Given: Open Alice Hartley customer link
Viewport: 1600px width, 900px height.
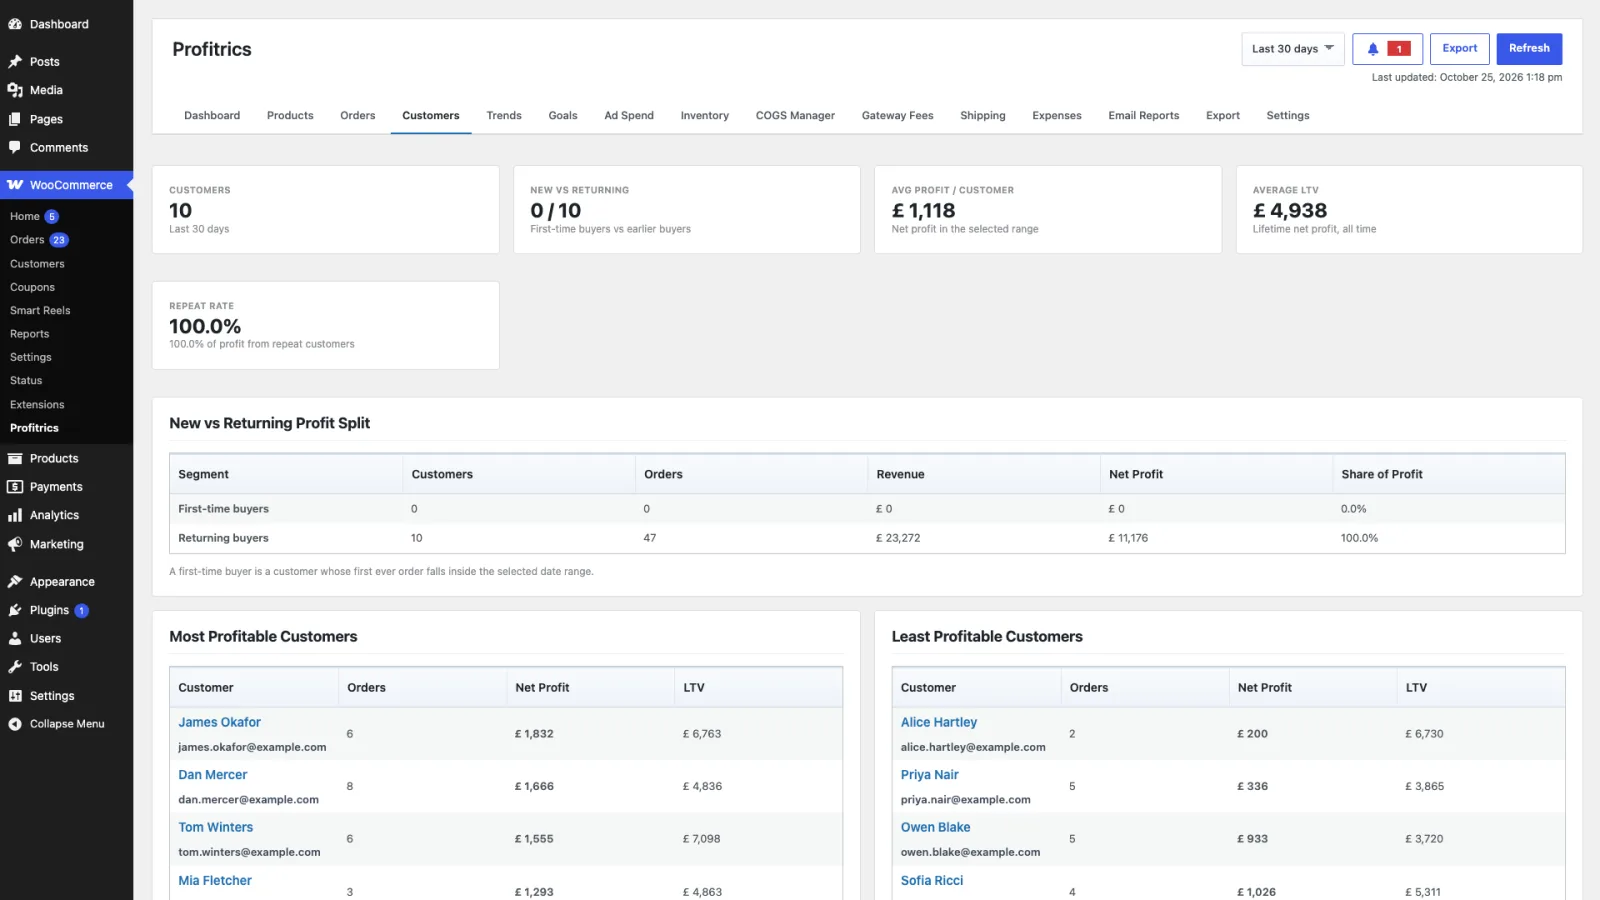Looking at the screenshot, I should [939, 722].
